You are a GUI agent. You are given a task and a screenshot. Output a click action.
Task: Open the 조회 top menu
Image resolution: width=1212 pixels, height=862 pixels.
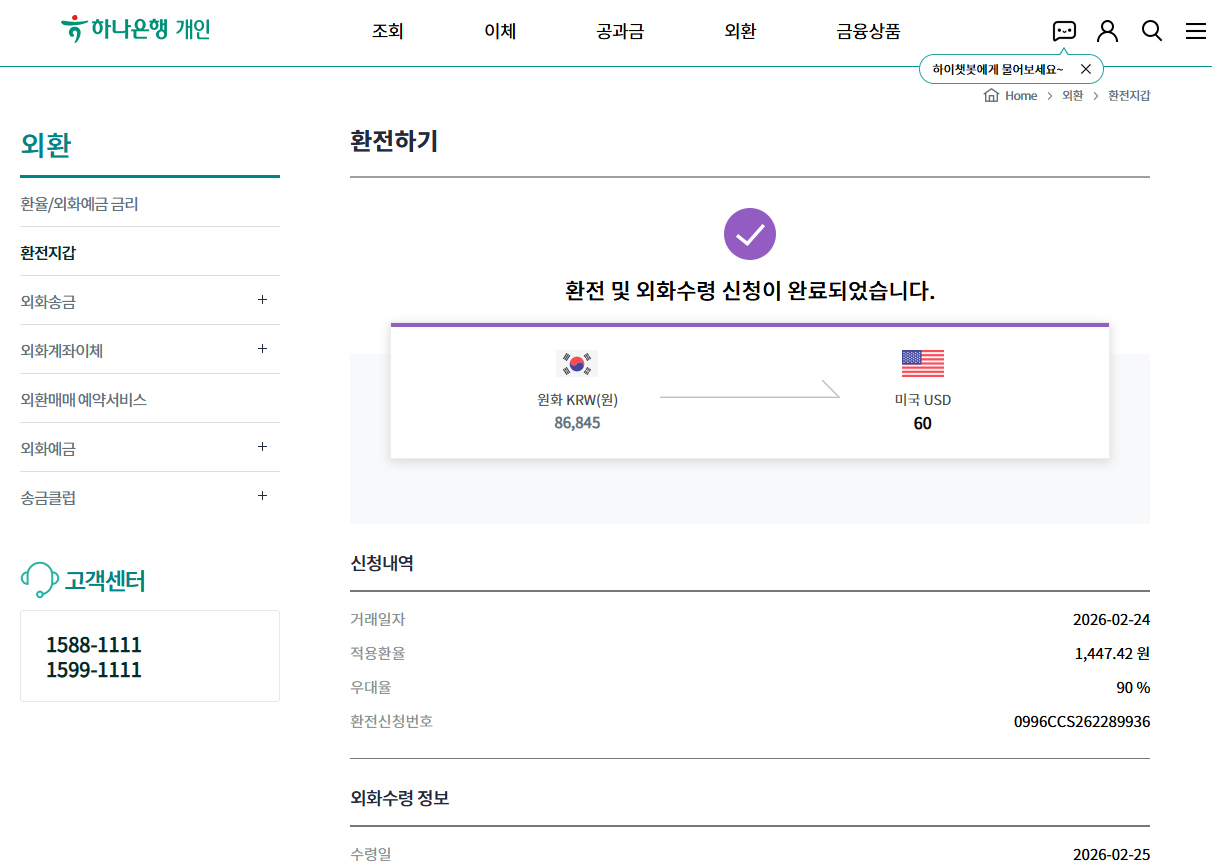(387, 31)
